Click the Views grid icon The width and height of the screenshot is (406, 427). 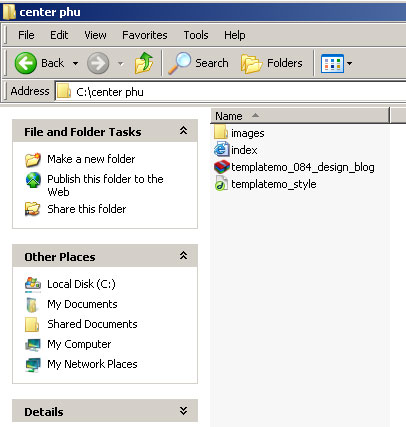tap(332, 63)
